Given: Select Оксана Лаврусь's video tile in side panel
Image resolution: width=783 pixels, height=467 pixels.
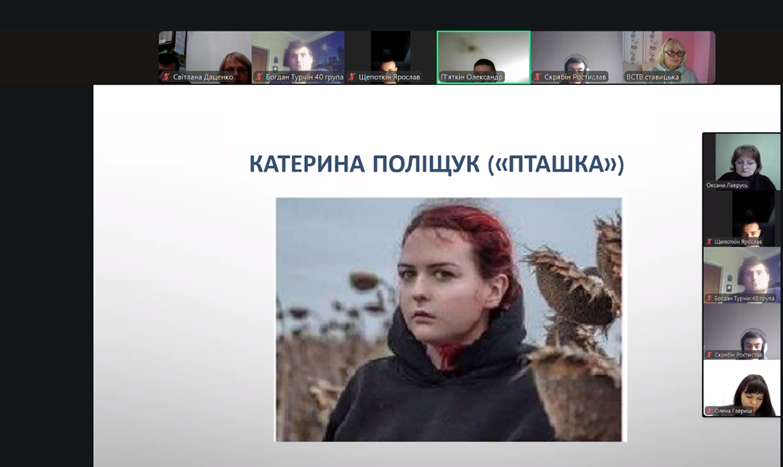Looking at the screenshot, I should (741, 157).
